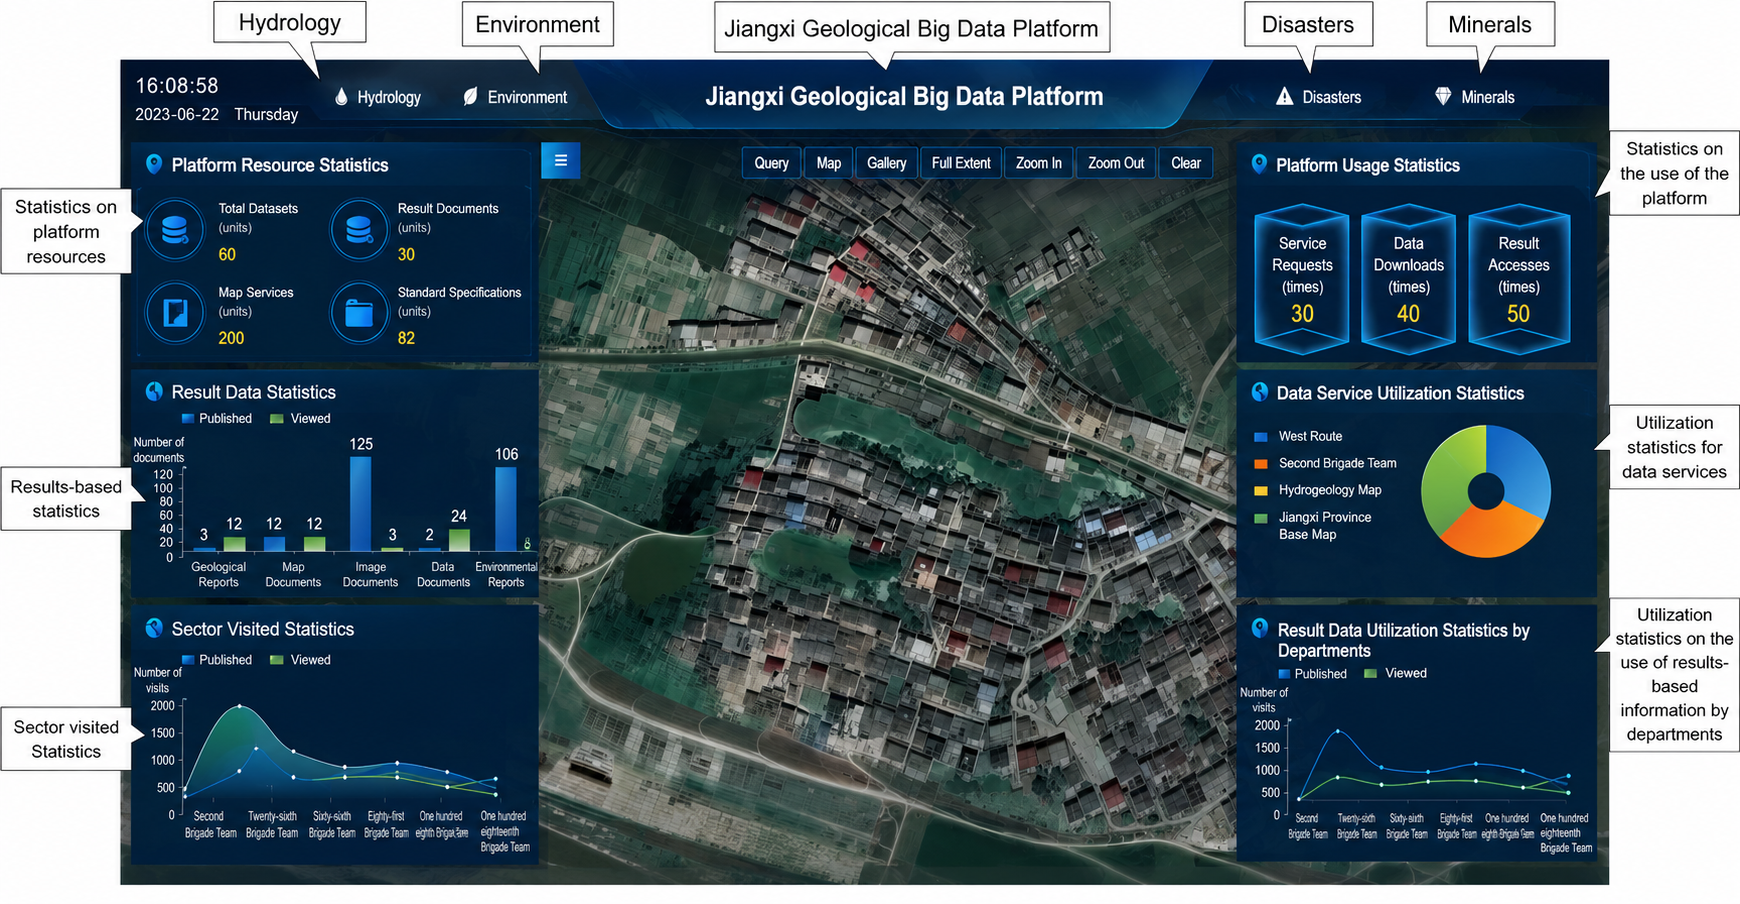1740x904 pixels.
Task: Toggle Viewed legend in Result Data Statistics
Action: click(x=300, y=418)
